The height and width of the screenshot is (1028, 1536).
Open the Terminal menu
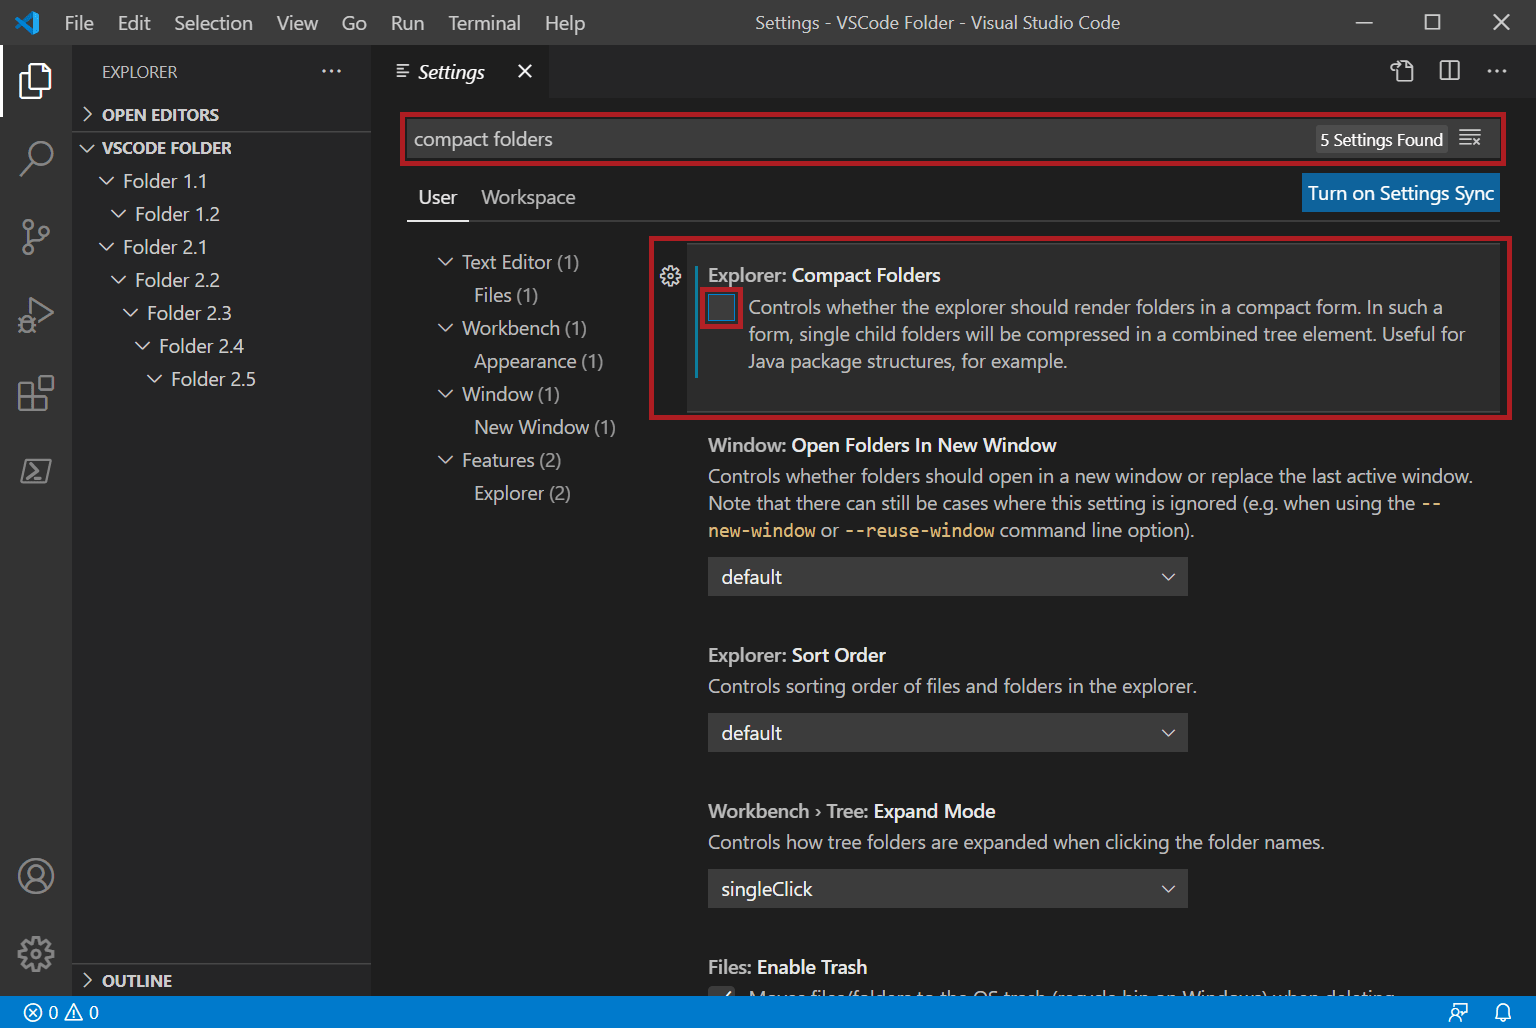point(484,22)
